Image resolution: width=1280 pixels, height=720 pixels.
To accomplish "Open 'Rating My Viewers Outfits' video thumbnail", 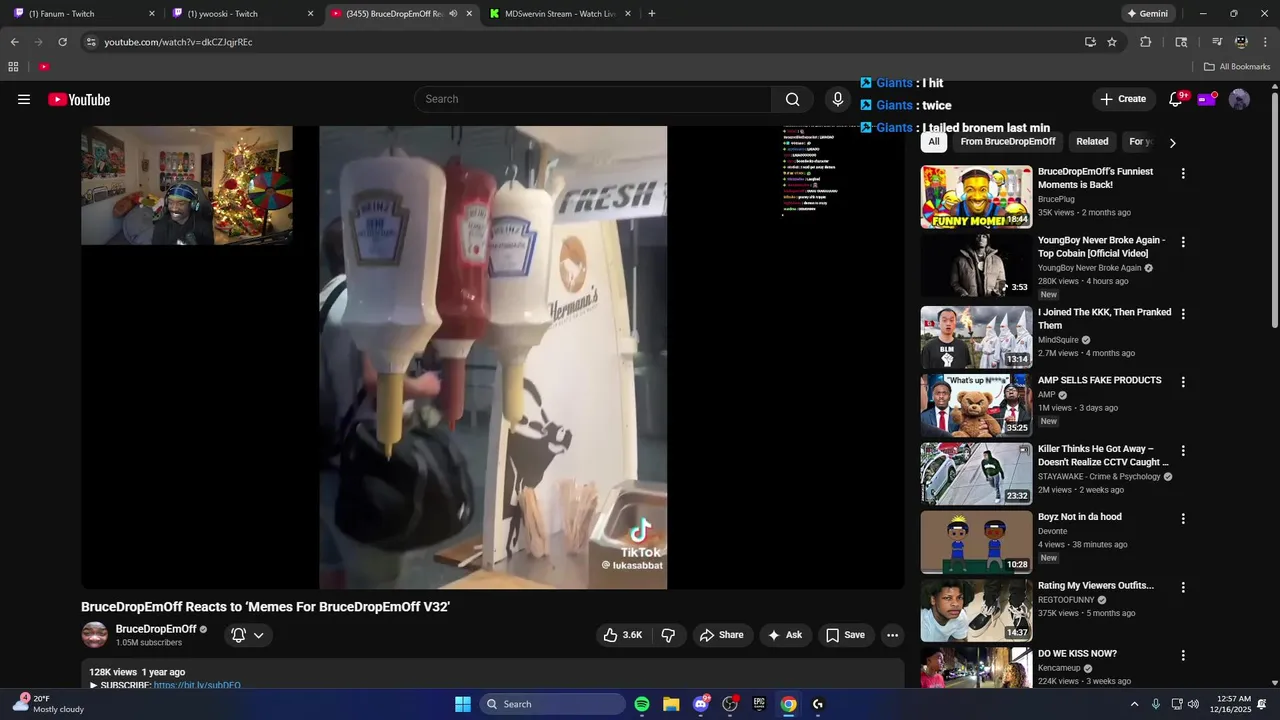I will pos(976,611).
